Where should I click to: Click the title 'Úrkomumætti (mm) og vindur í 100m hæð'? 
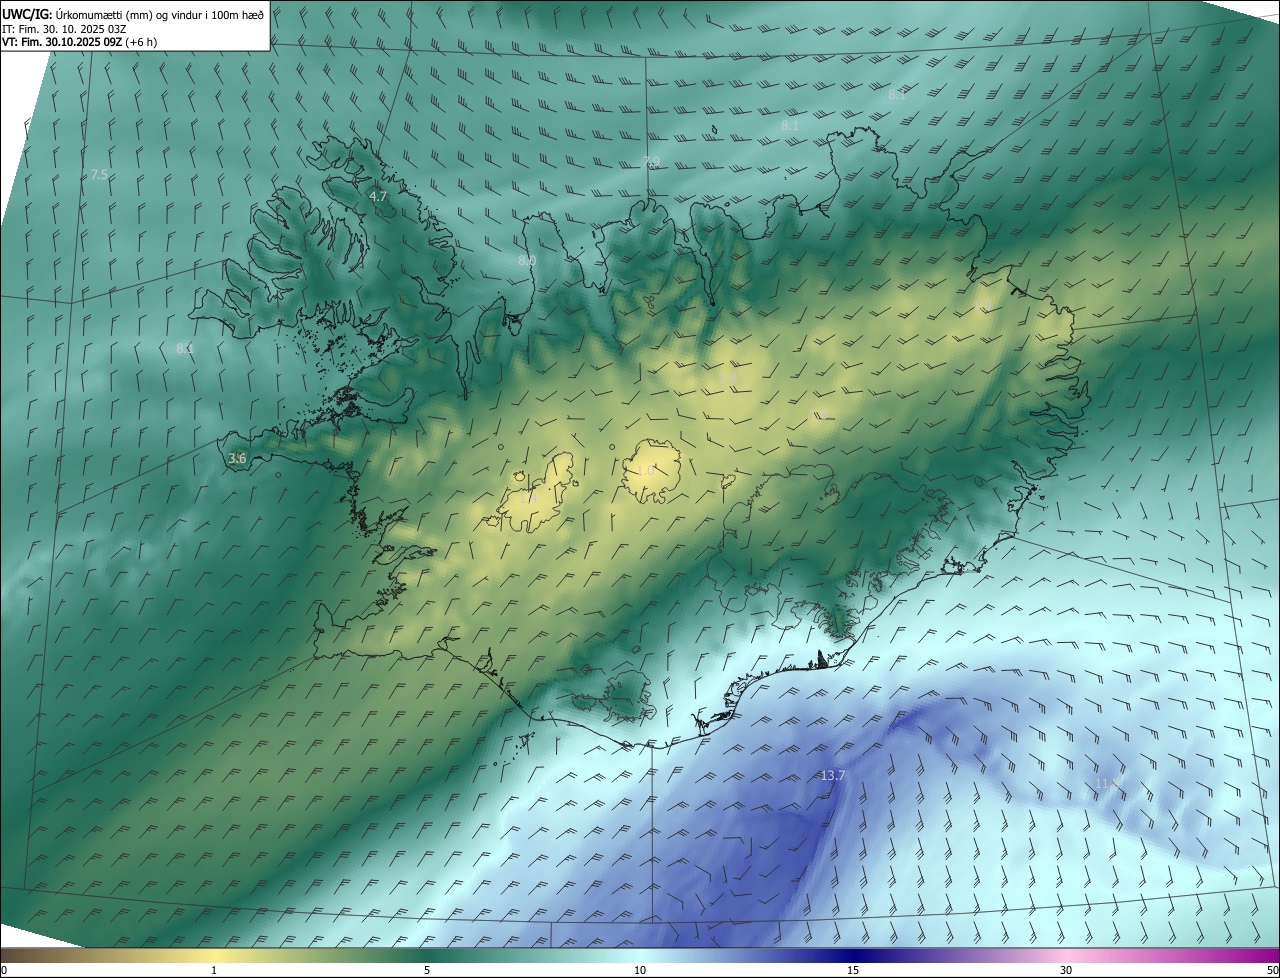tap(160, 14)
